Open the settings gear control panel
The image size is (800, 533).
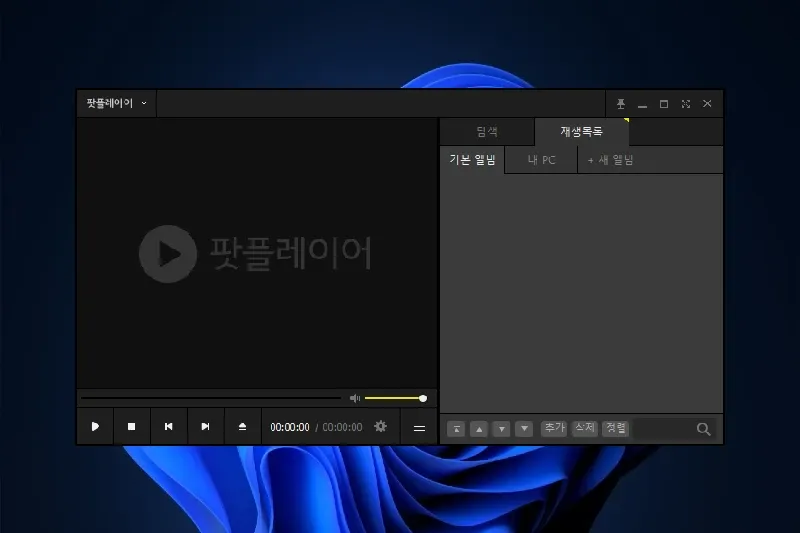(380, 426)
